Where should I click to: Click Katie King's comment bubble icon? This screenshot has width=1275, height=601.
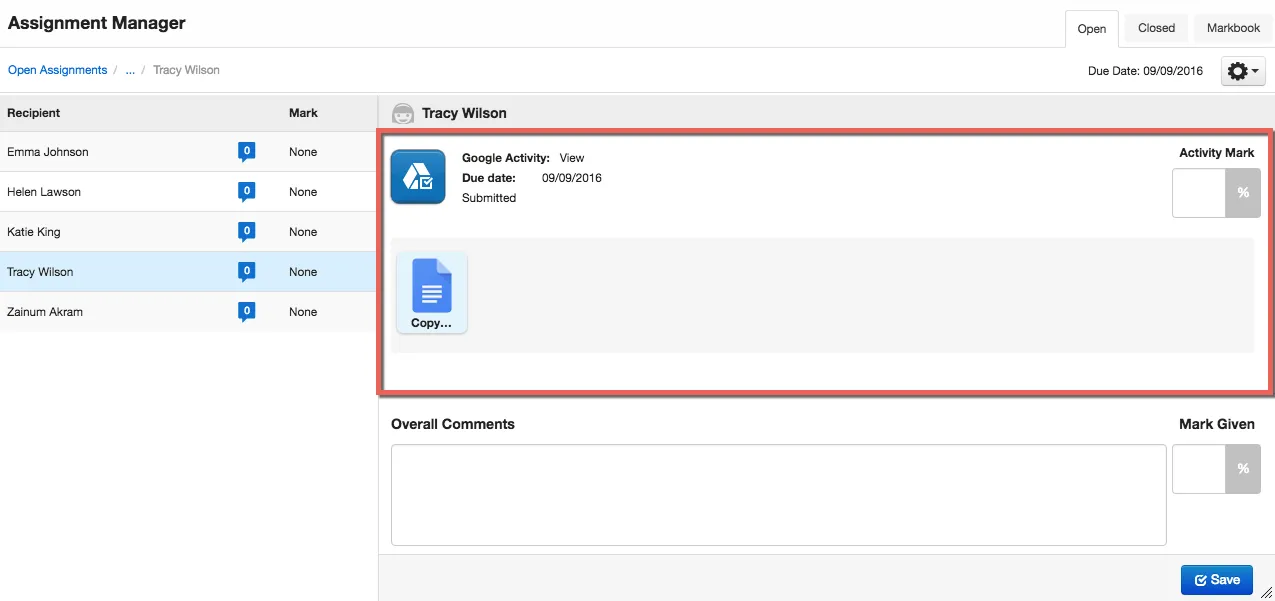pos(246,232)
